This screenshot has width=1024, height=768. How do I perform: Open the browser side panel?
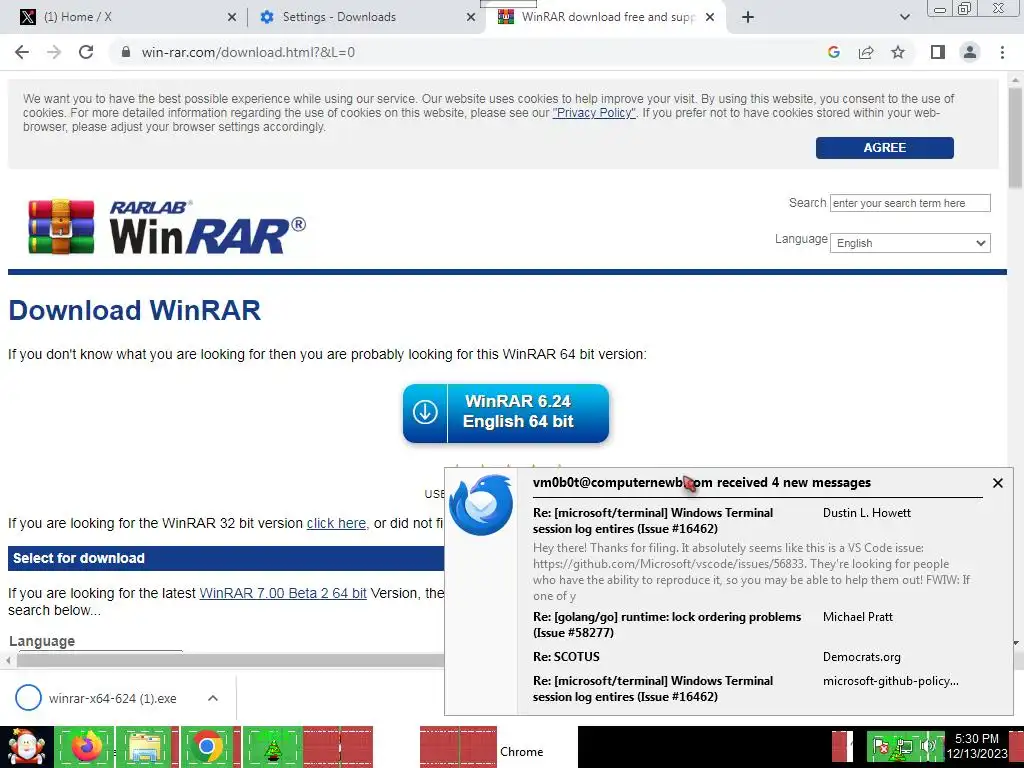[938, 52]
